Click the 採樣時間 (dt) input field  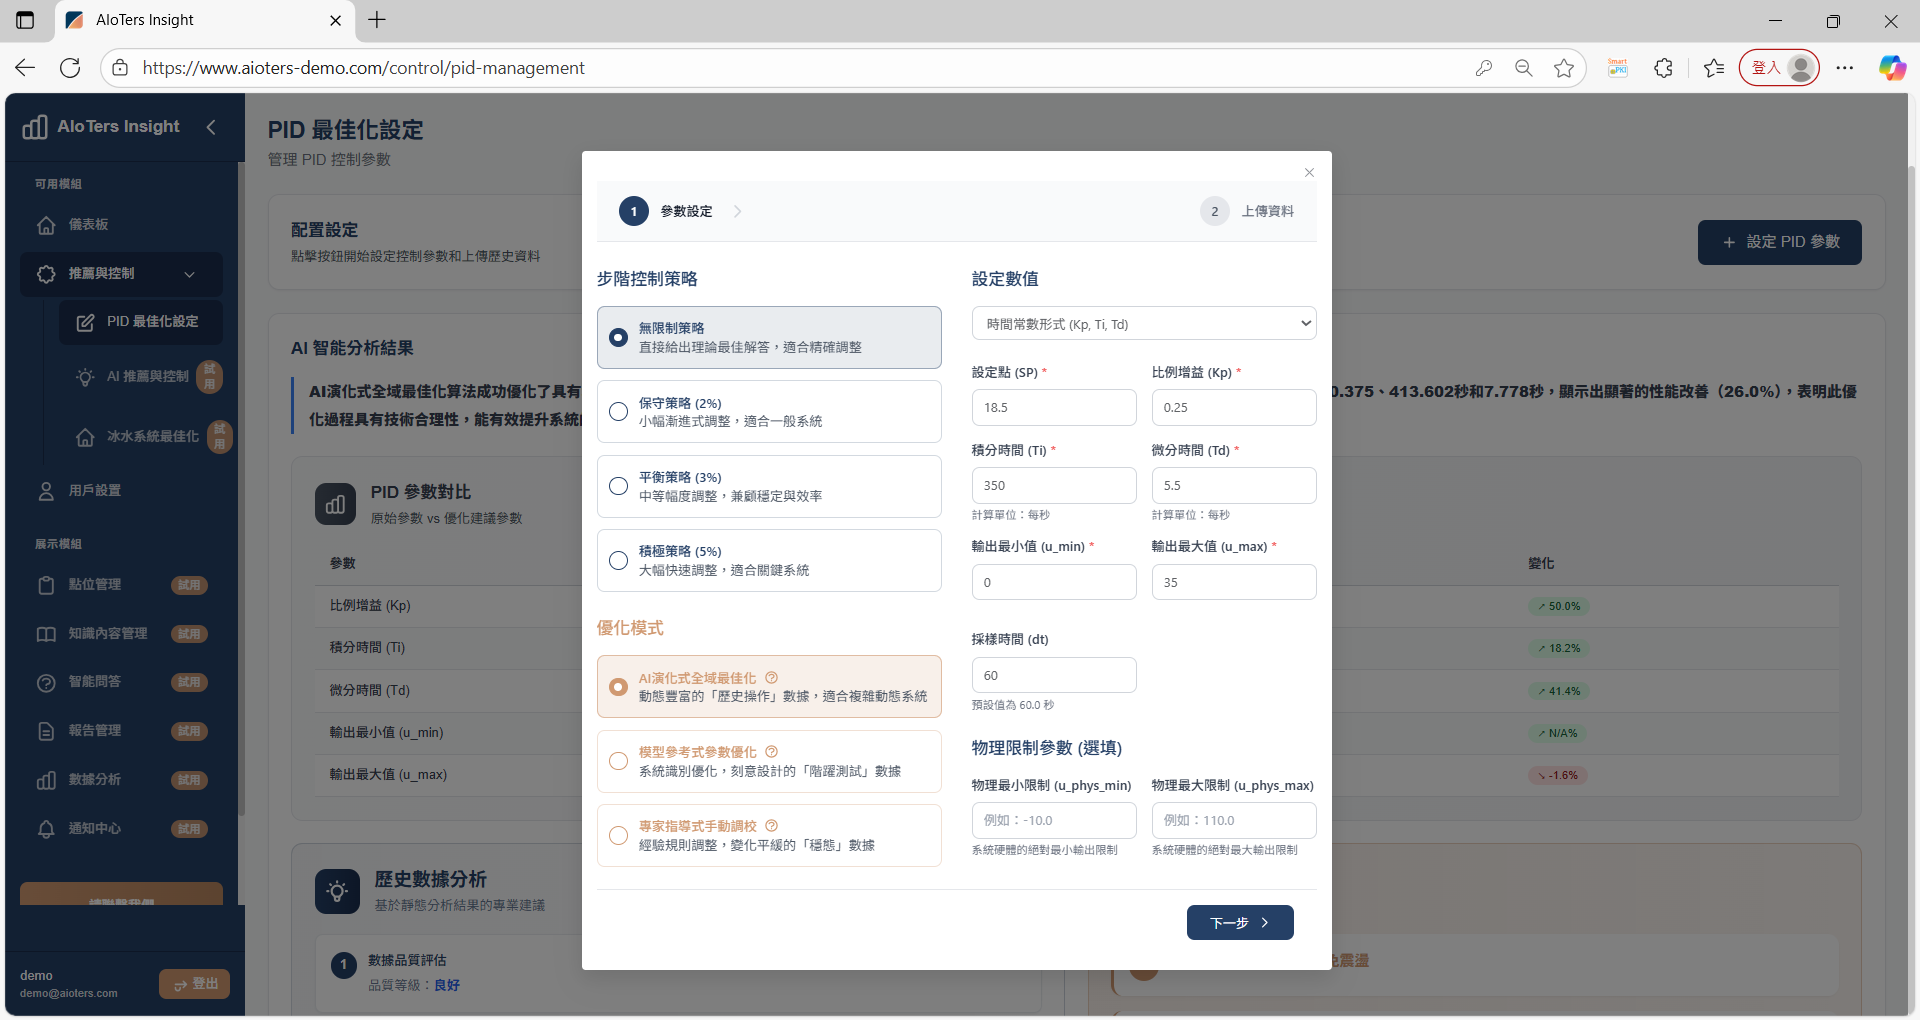[1054, 675]
